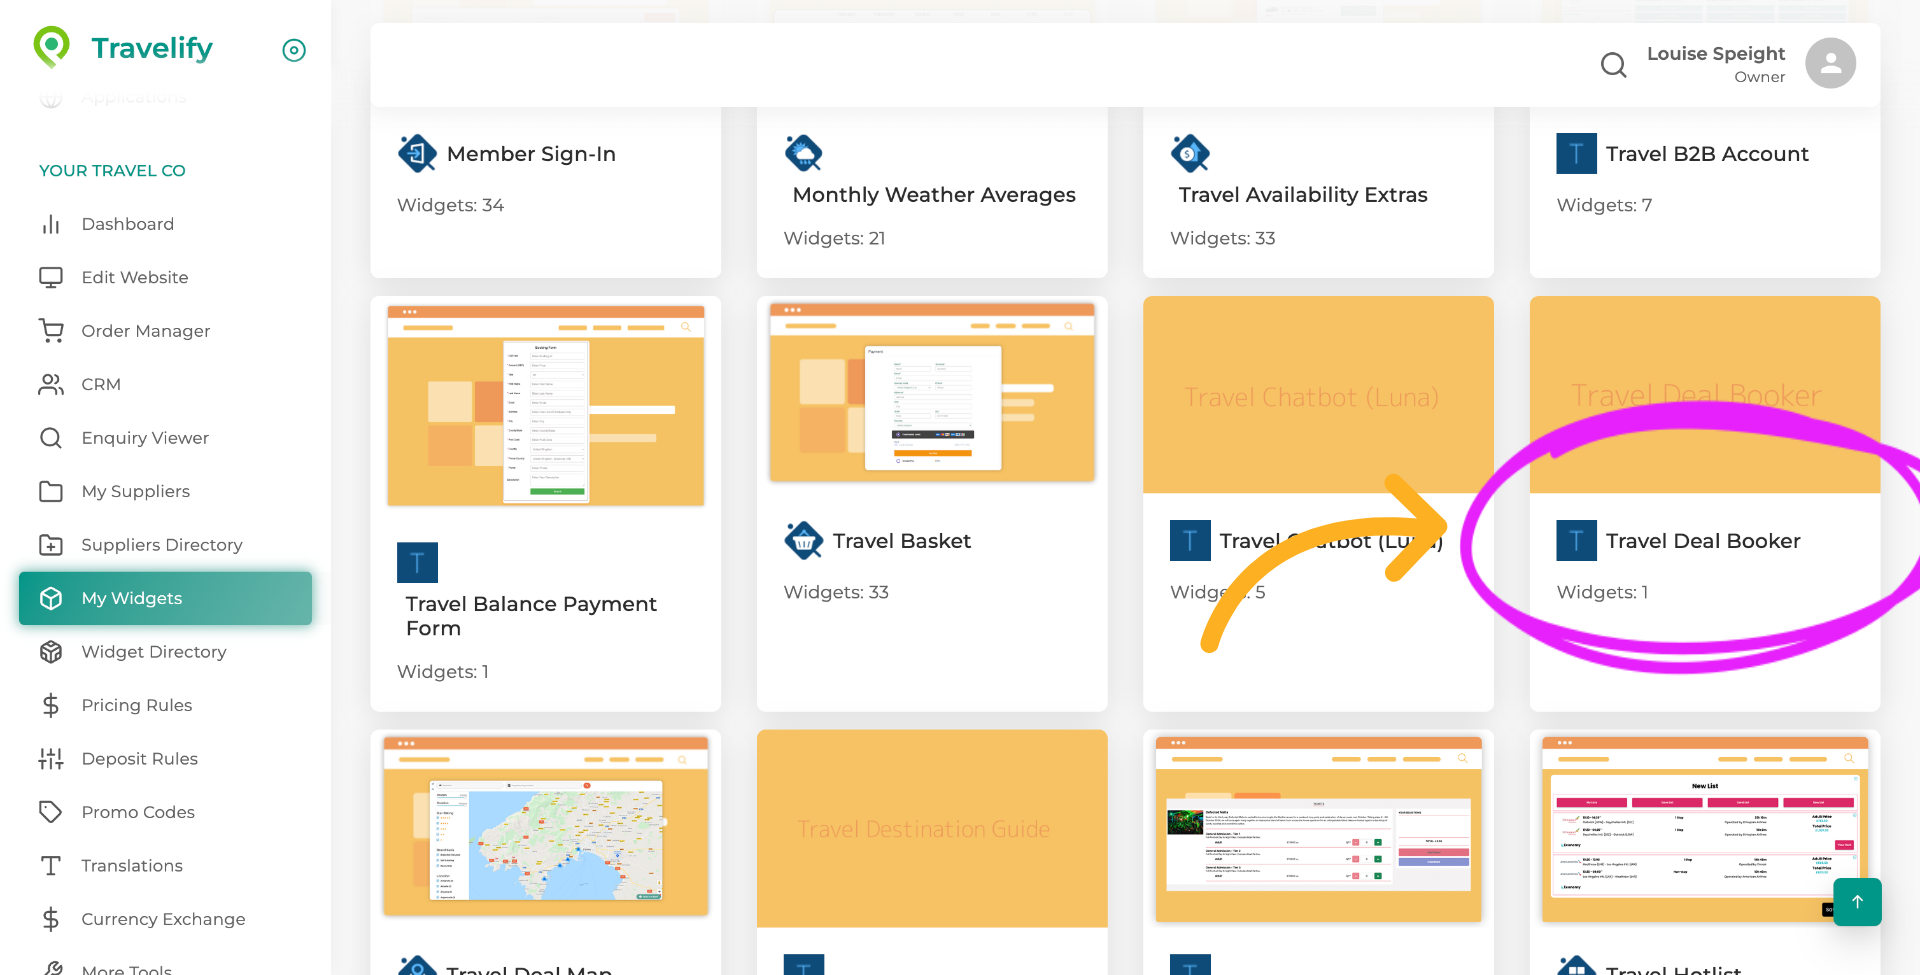Screen dimensions: 1920x975
Task: Click the My Widgets cube icon
Action: tap(51, 598)
